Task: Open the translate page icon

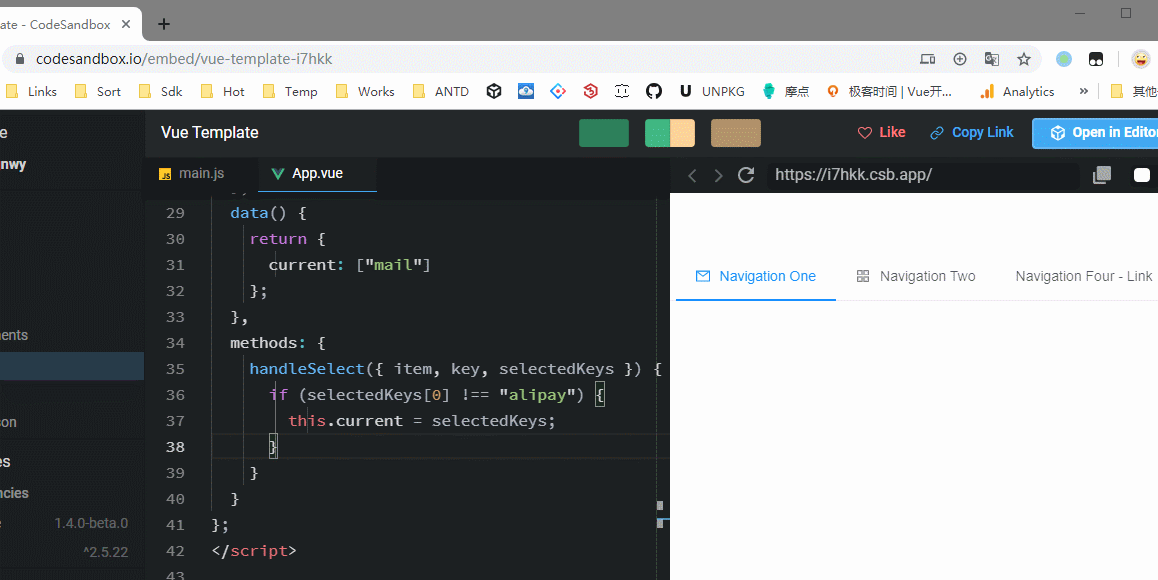Action: (x=992, y=59)
